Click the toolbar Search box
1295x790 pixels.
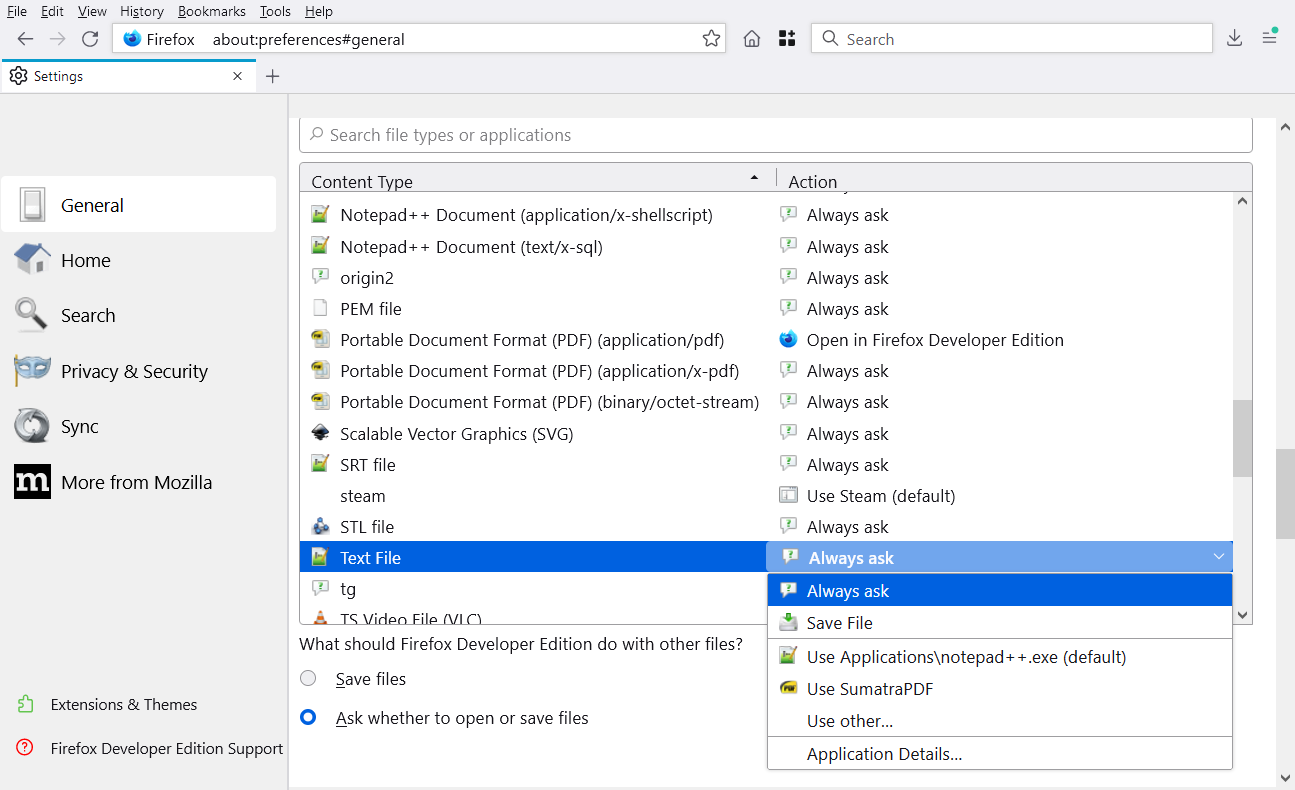(x=1011, y=39)
